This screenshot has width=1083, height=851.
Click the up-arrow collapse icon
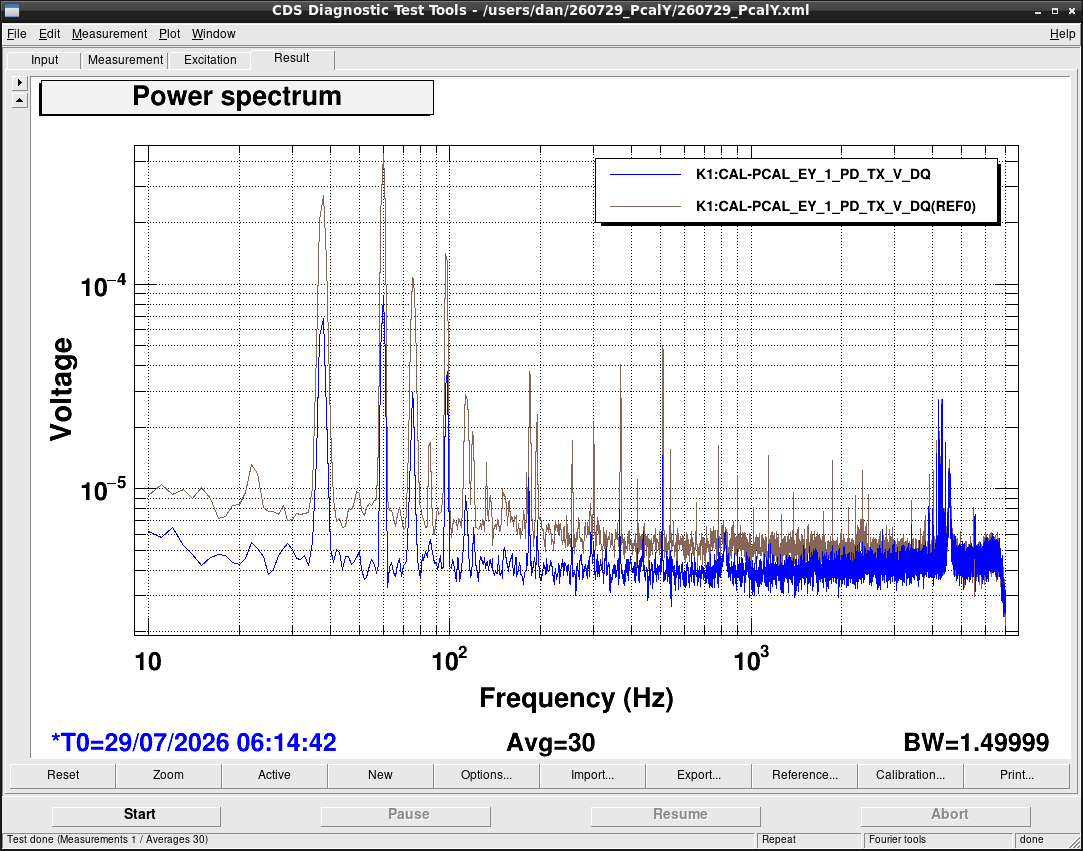pyautogui.click(x=19, y=100)
